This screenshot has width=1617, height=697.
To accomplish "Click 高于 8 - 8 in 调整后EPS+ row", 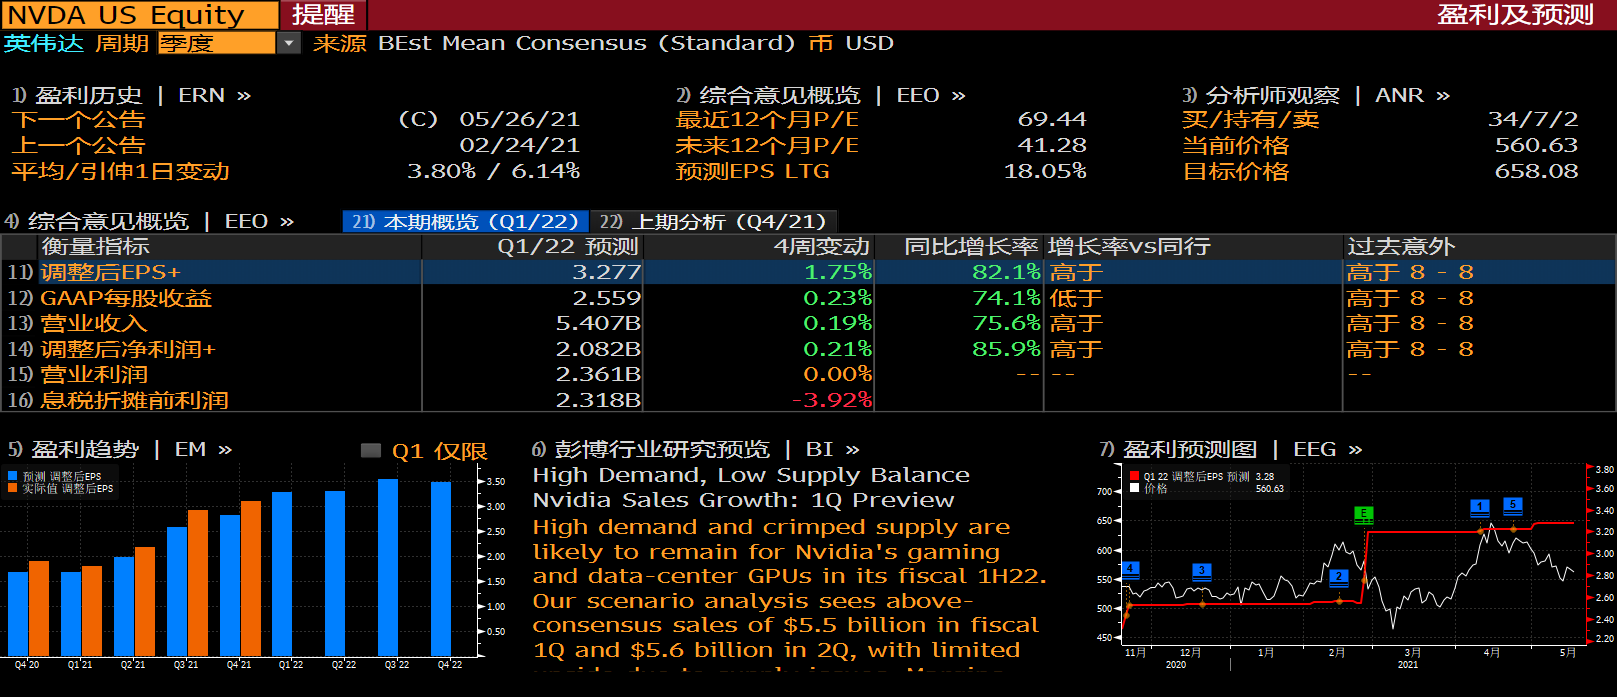I will coord(1410,272).
